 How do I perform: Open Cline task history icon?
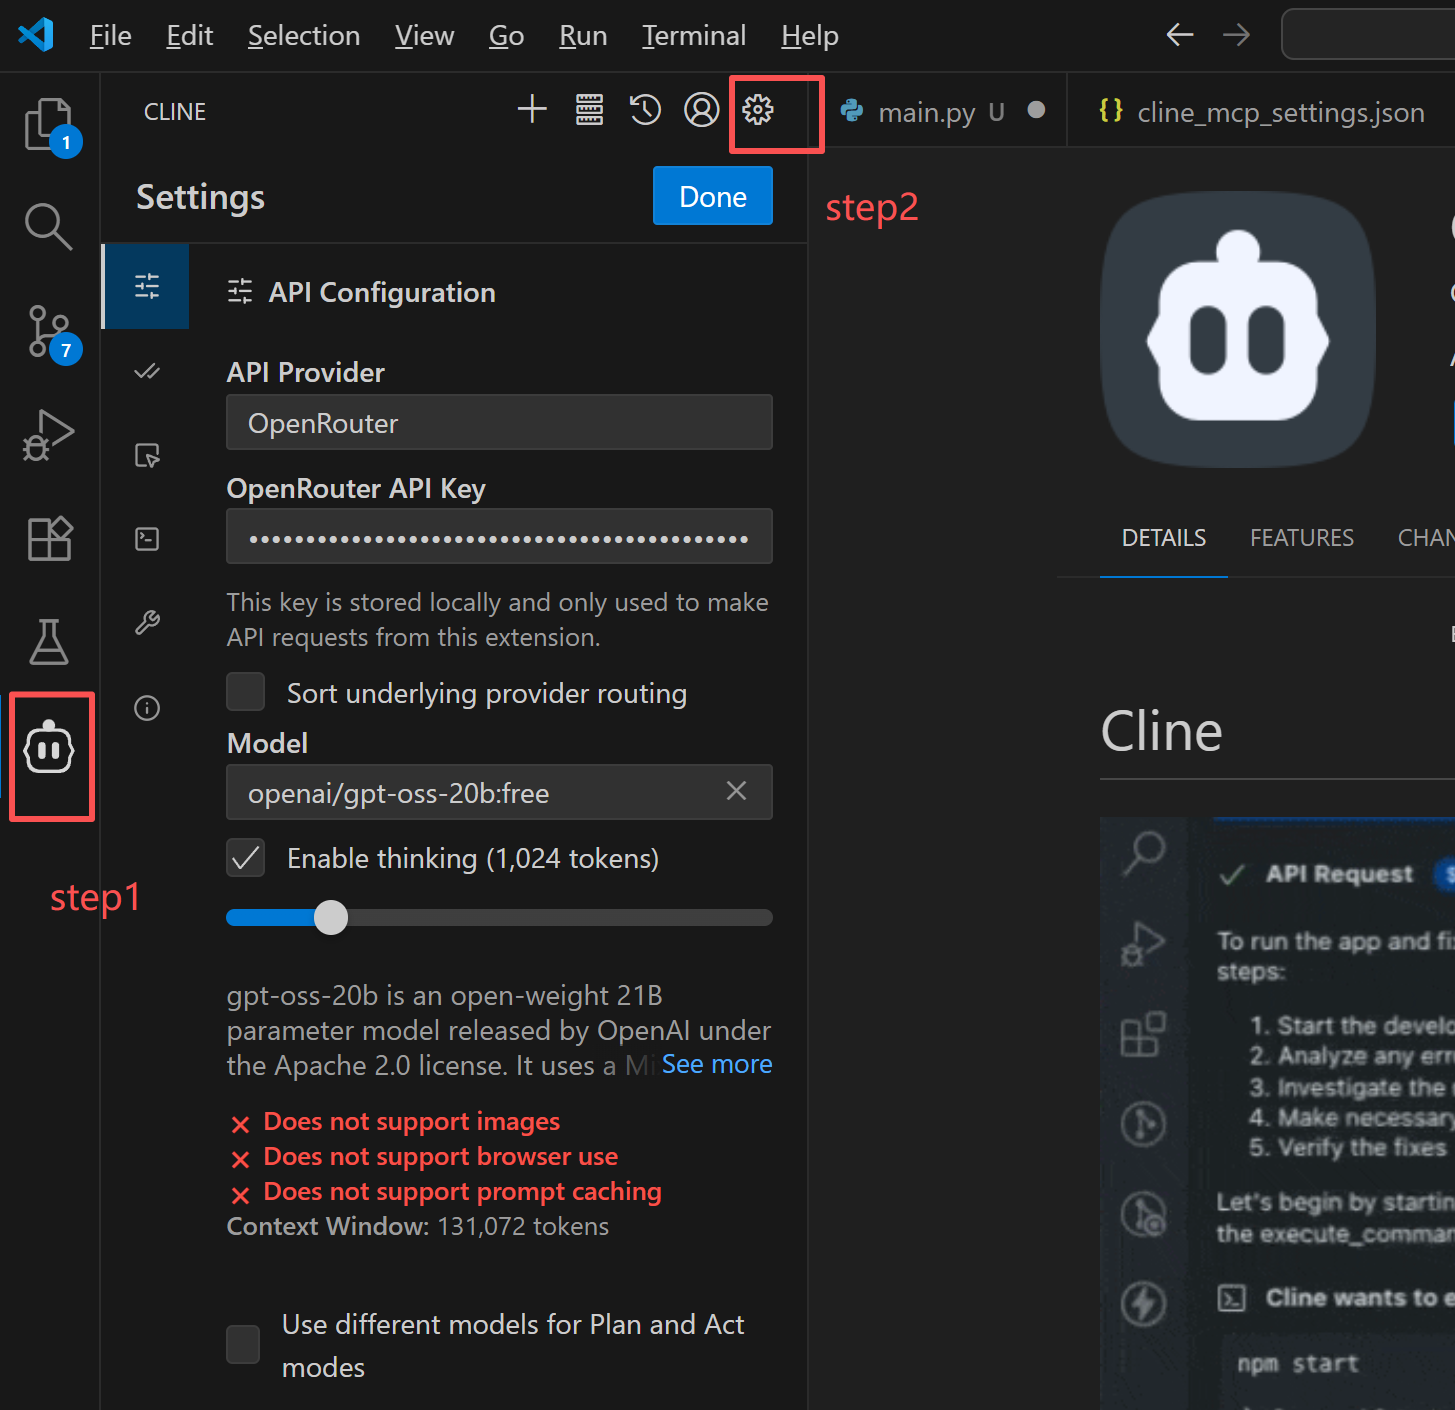645,109
